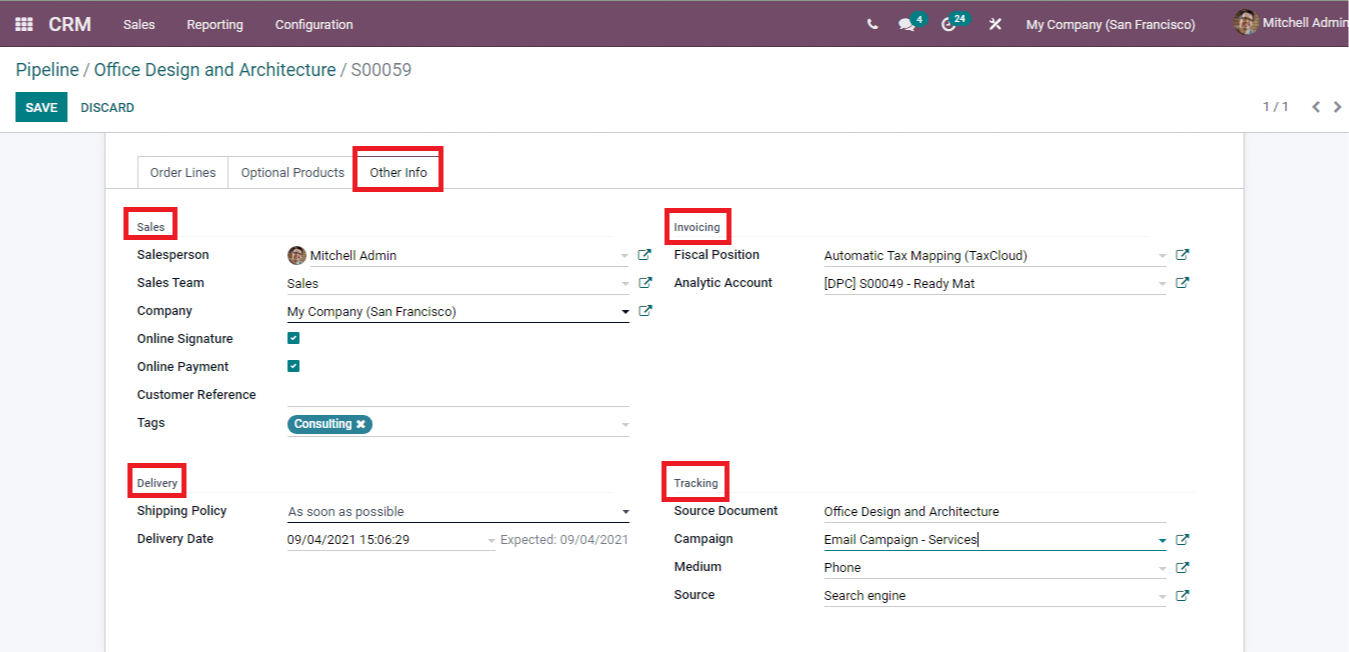Open the external link for Fiscal Position
This screenshot has width=1349, height=652.
(x=1182, y=255)
